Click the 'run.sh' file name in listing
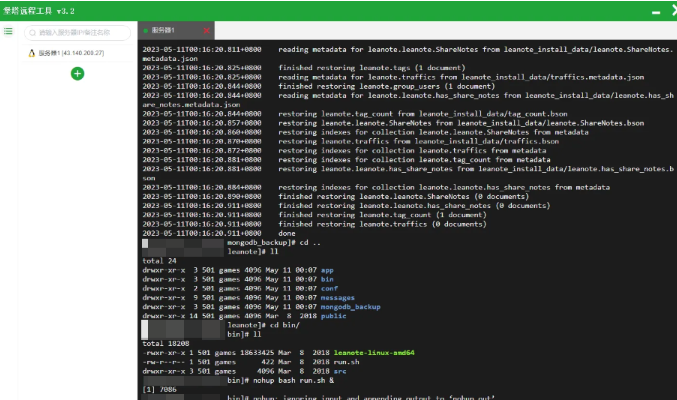The height and width of the screenshot is (400, 677). (346, 362)
